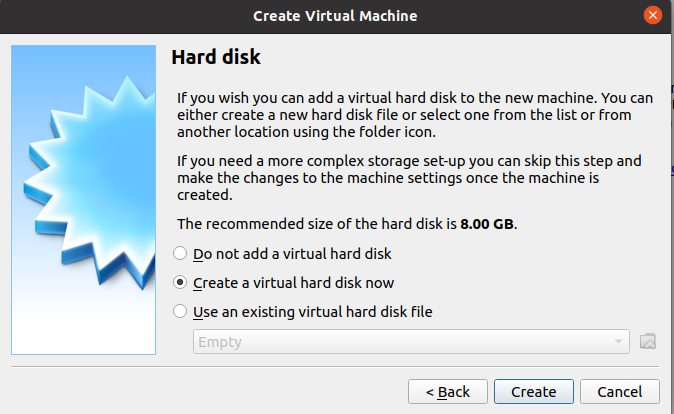This screenshot has width=674, height=414.
Task: Click the 'Create Virtual Machine' title bar
Action: tap(335, 16)
